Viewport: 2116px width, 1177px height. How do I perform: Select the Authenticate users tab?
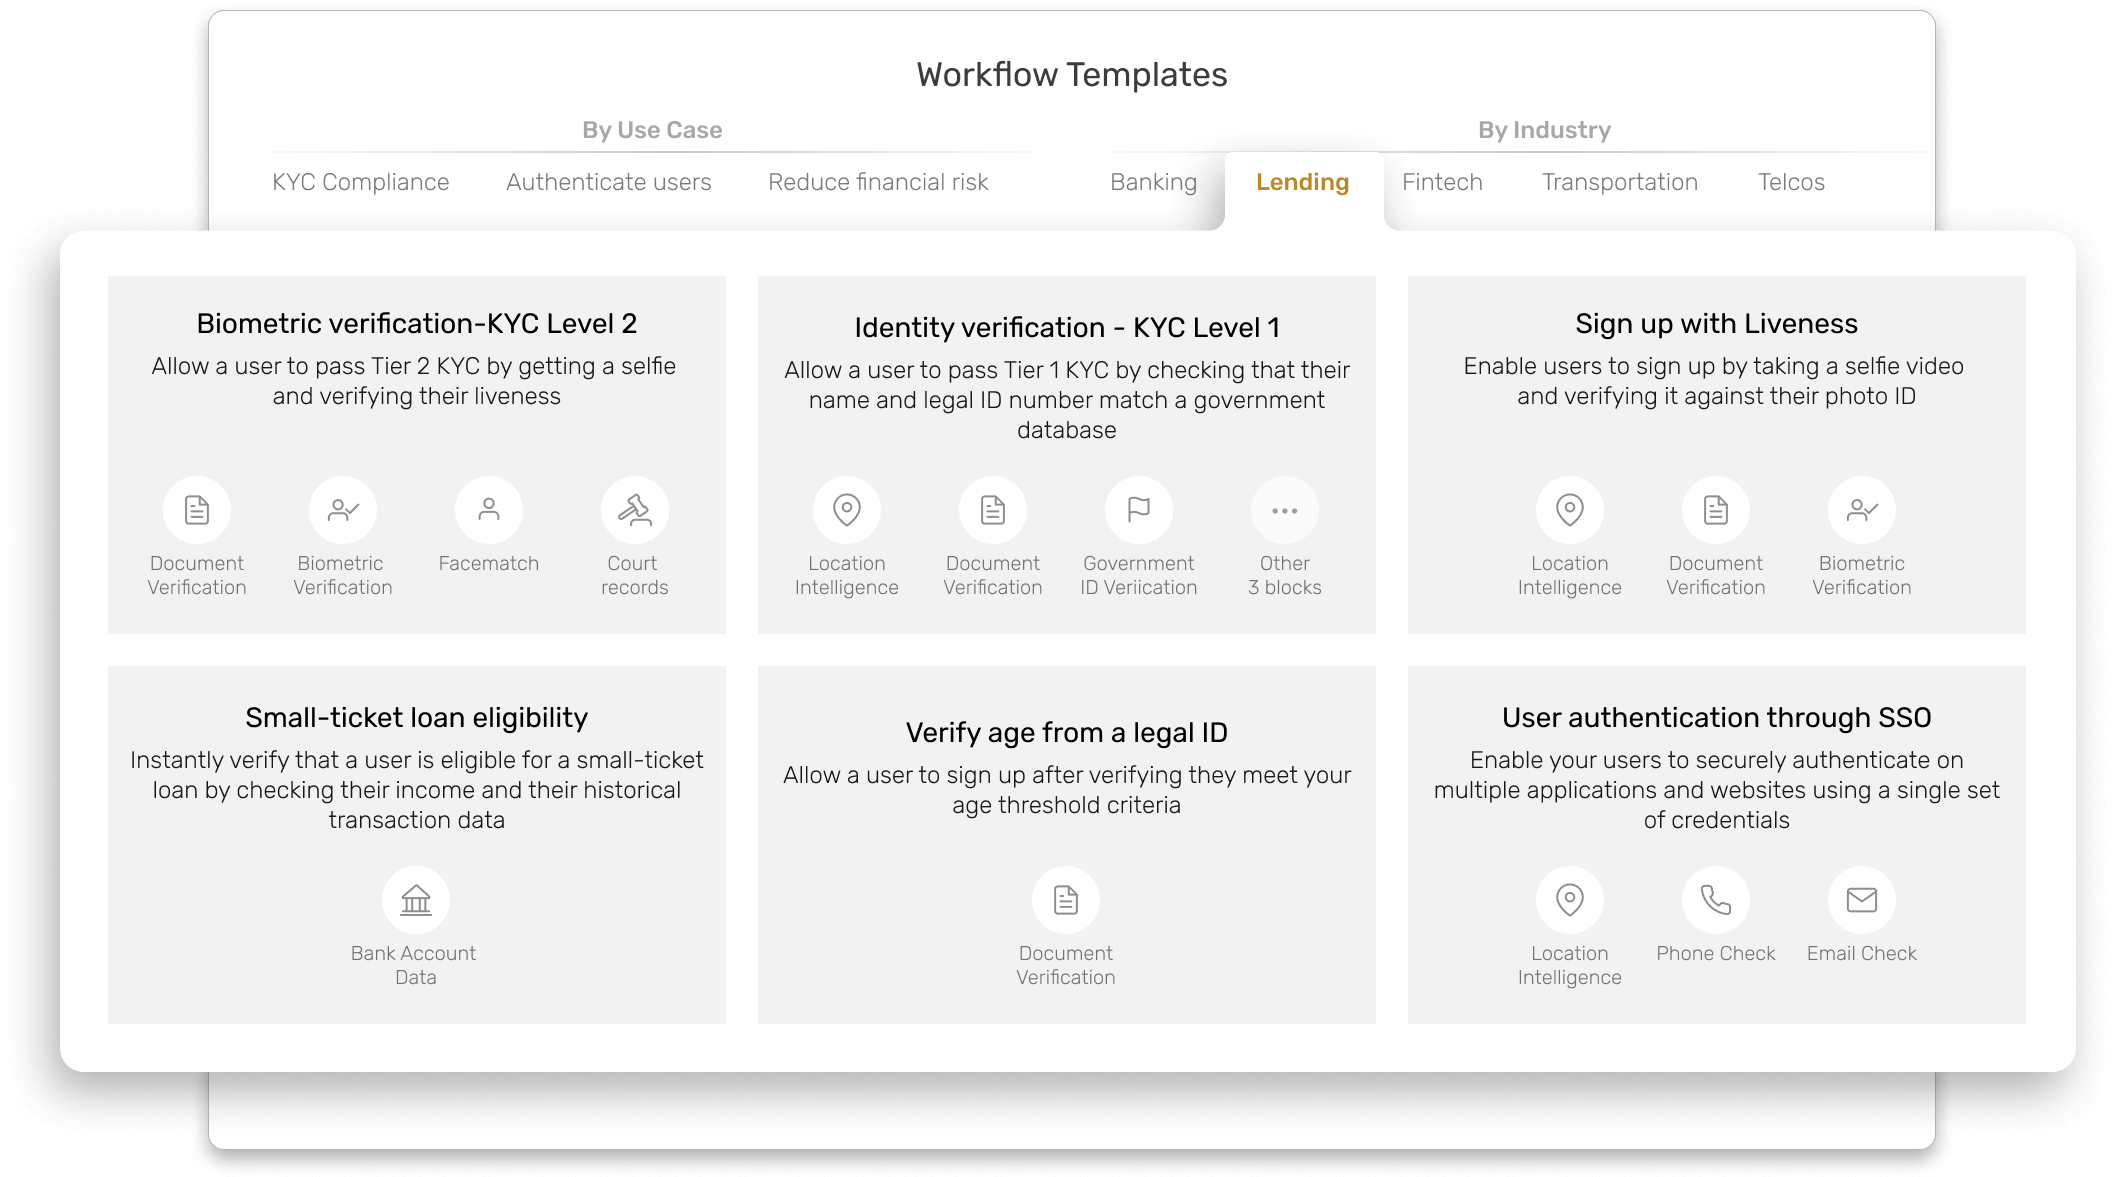click(x=608, y=182)
